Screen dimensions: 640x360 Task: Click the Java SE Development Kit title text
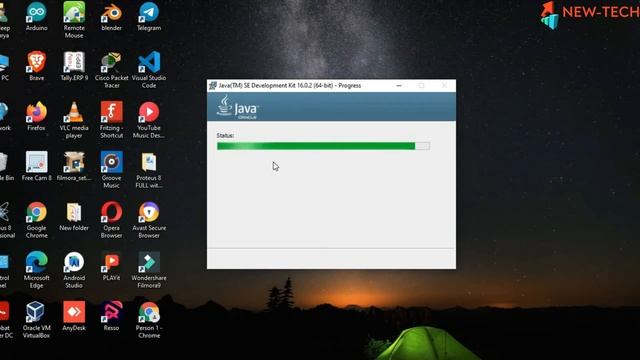click(x=290, y=86)
